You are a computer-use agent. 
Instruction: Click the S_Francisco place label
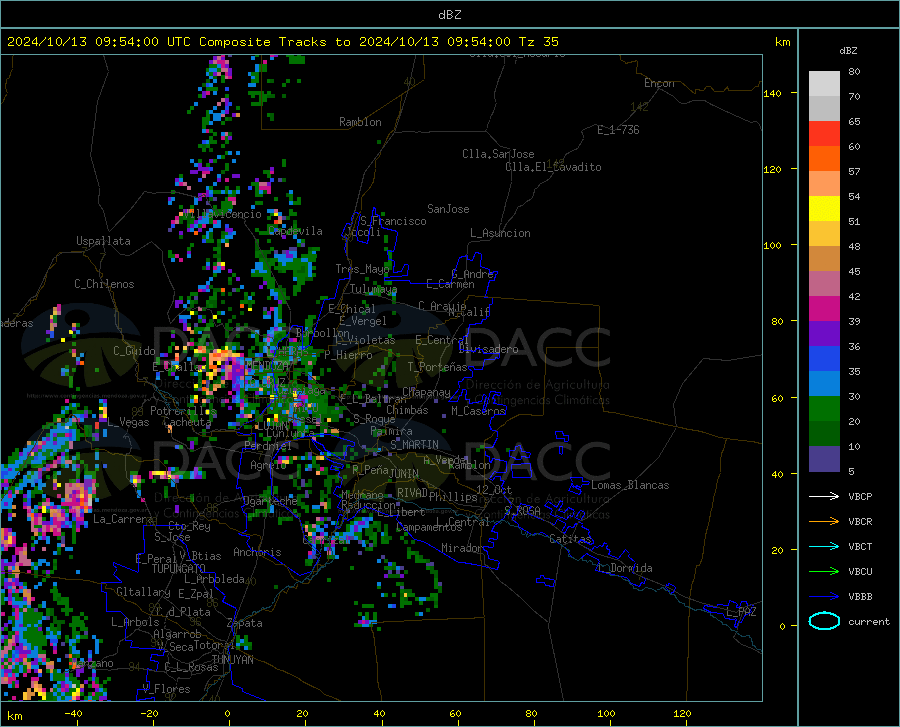tap(393, 221)
